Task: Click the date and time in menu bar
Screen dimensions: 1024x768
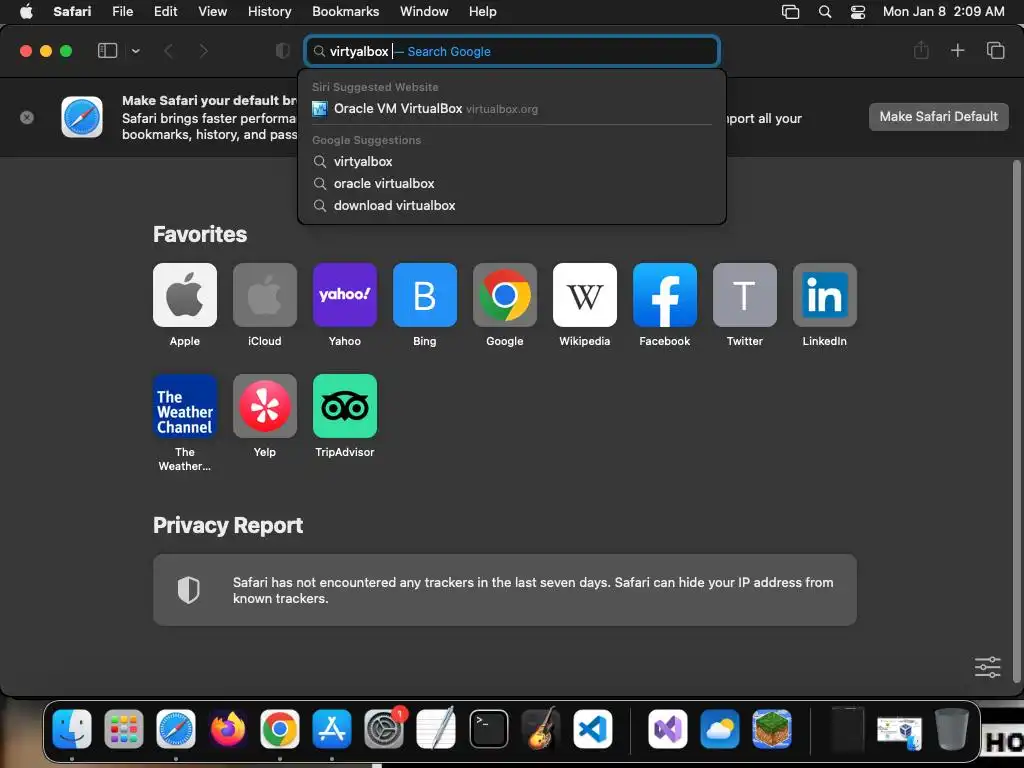Action: coord(943,11)
